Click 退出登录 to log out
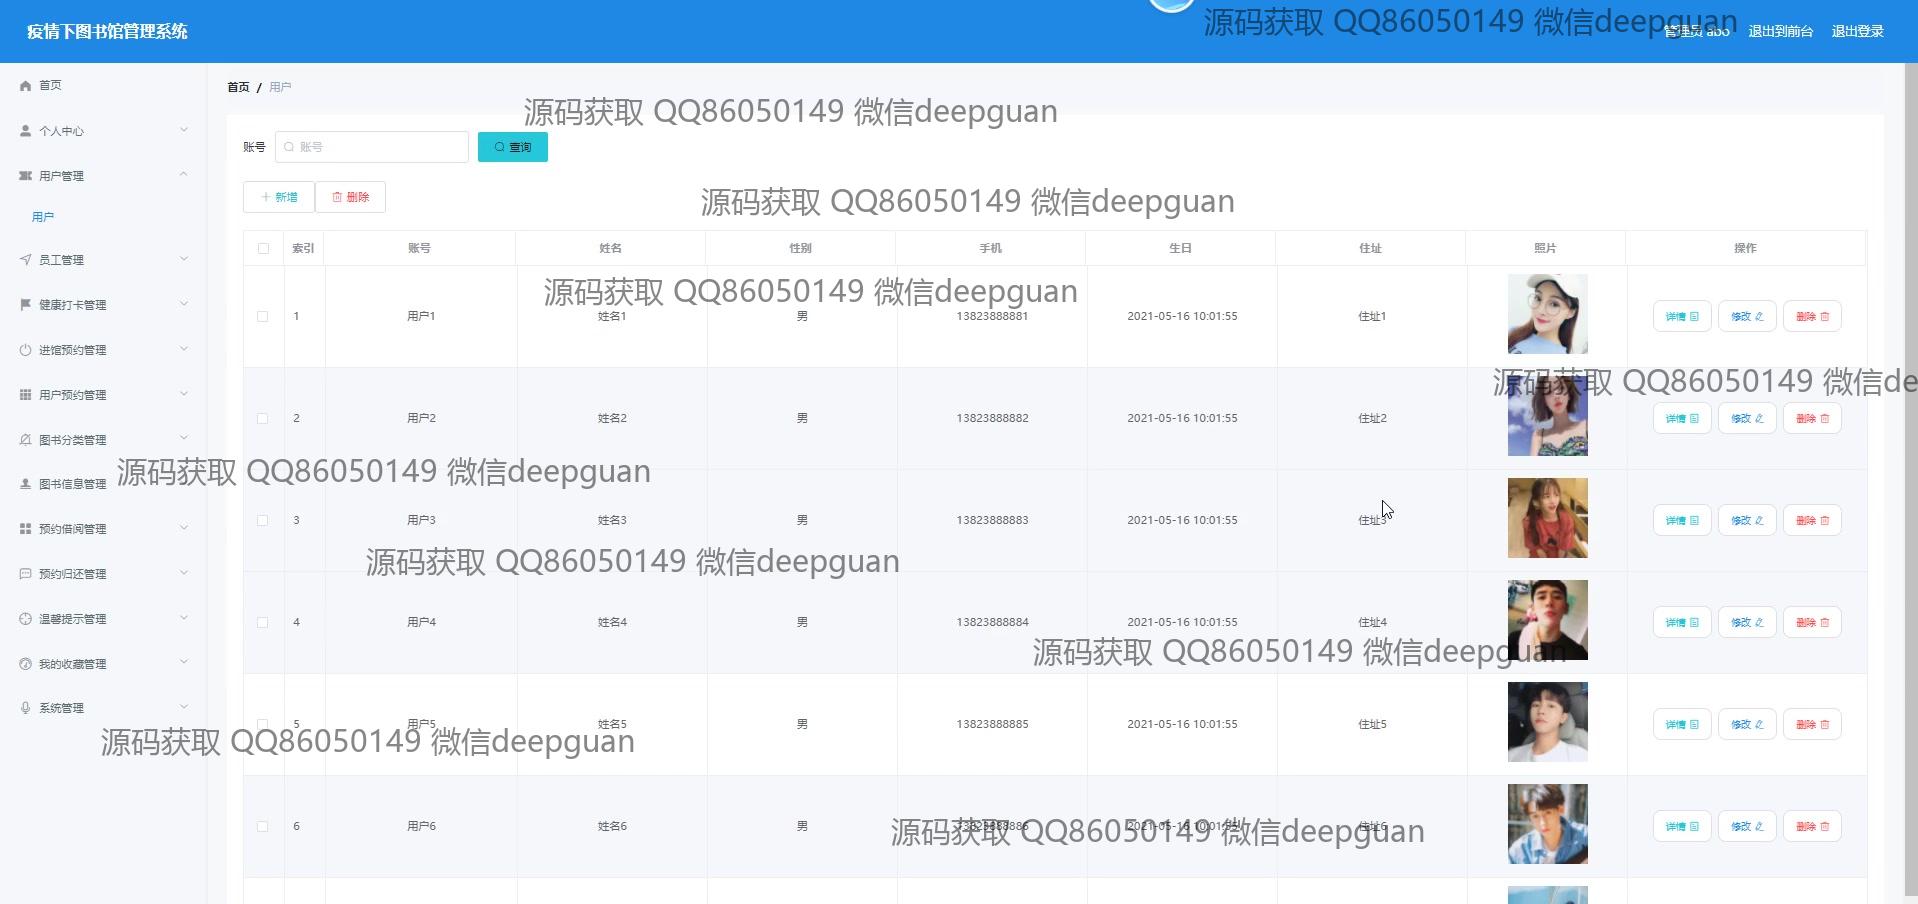Image resolution: width=1918 pixels, height=904 pixels. 1857,32
